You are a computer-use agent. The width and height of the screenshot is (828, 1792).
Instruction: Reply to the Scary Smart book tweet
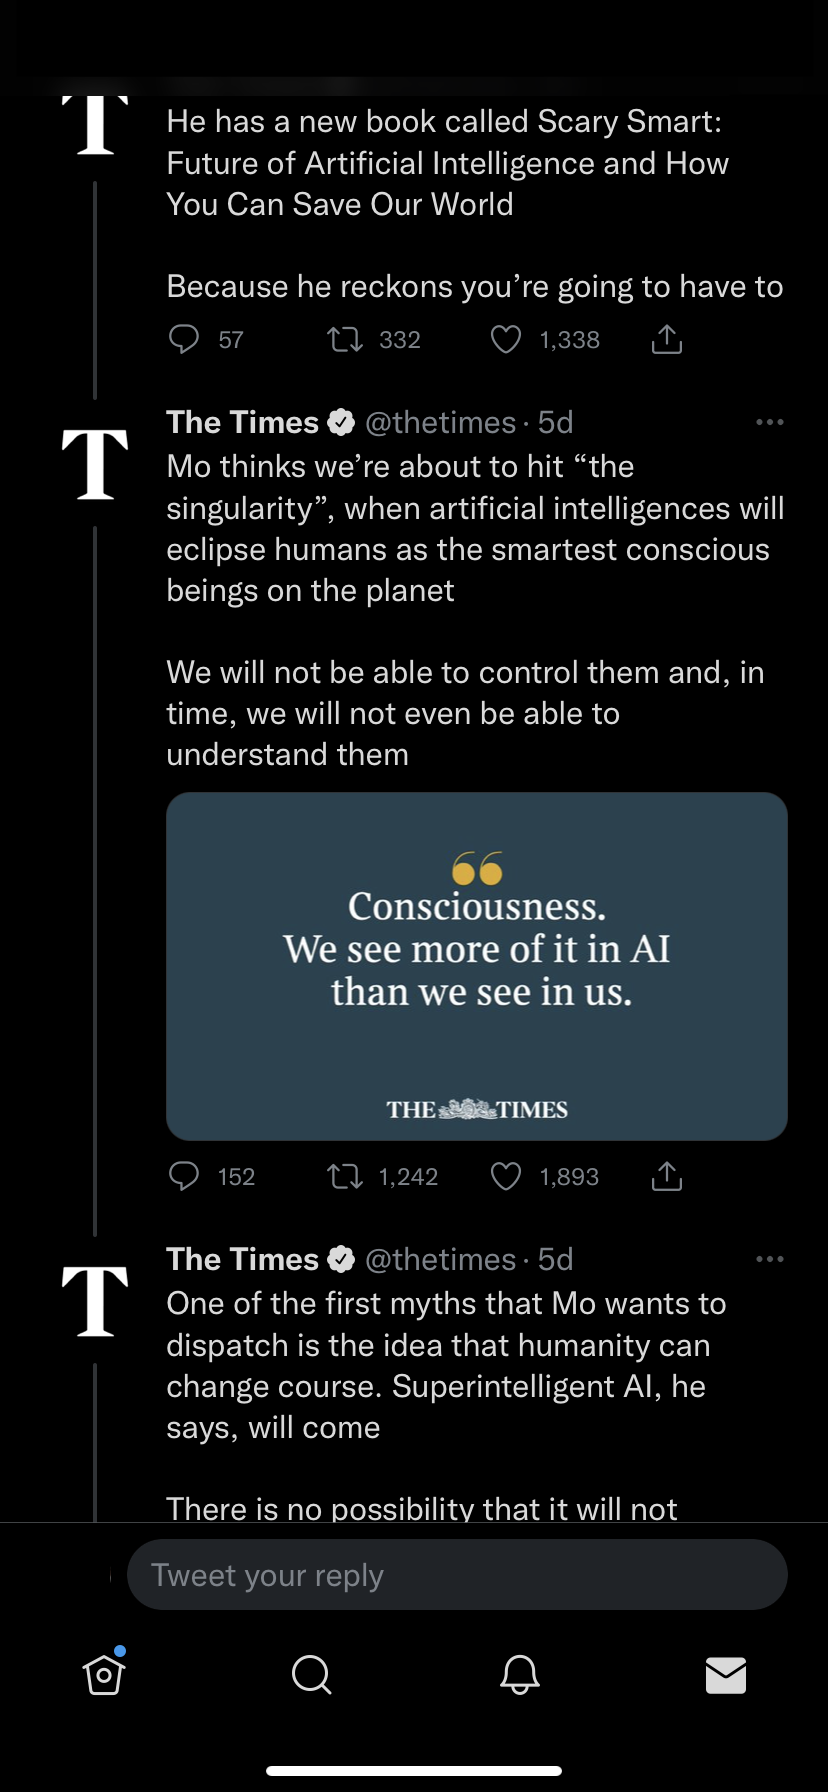click(x=184, y=340)
